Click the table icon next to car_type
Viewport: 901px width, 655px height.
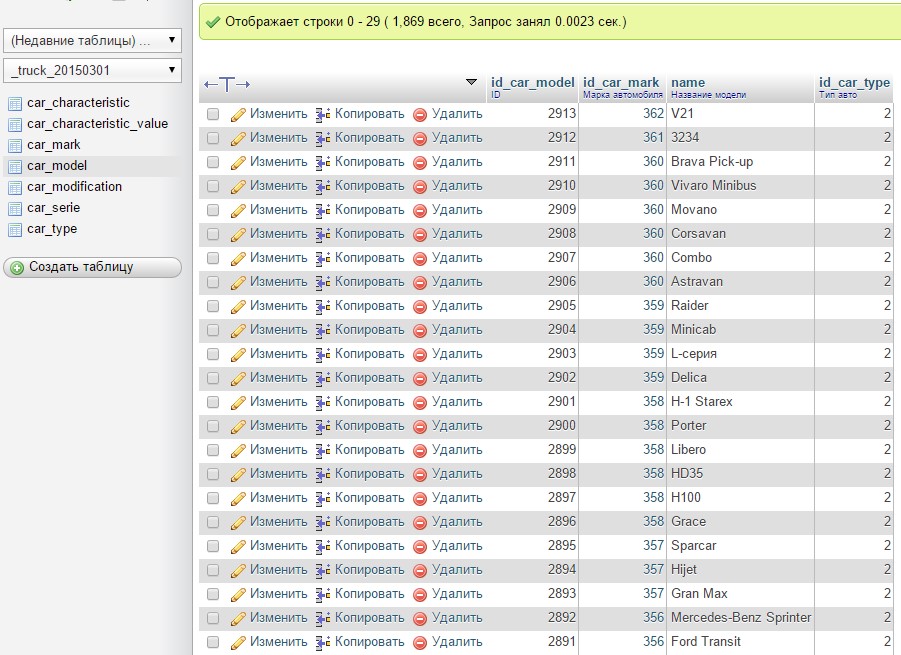click(x=15, y=230)
